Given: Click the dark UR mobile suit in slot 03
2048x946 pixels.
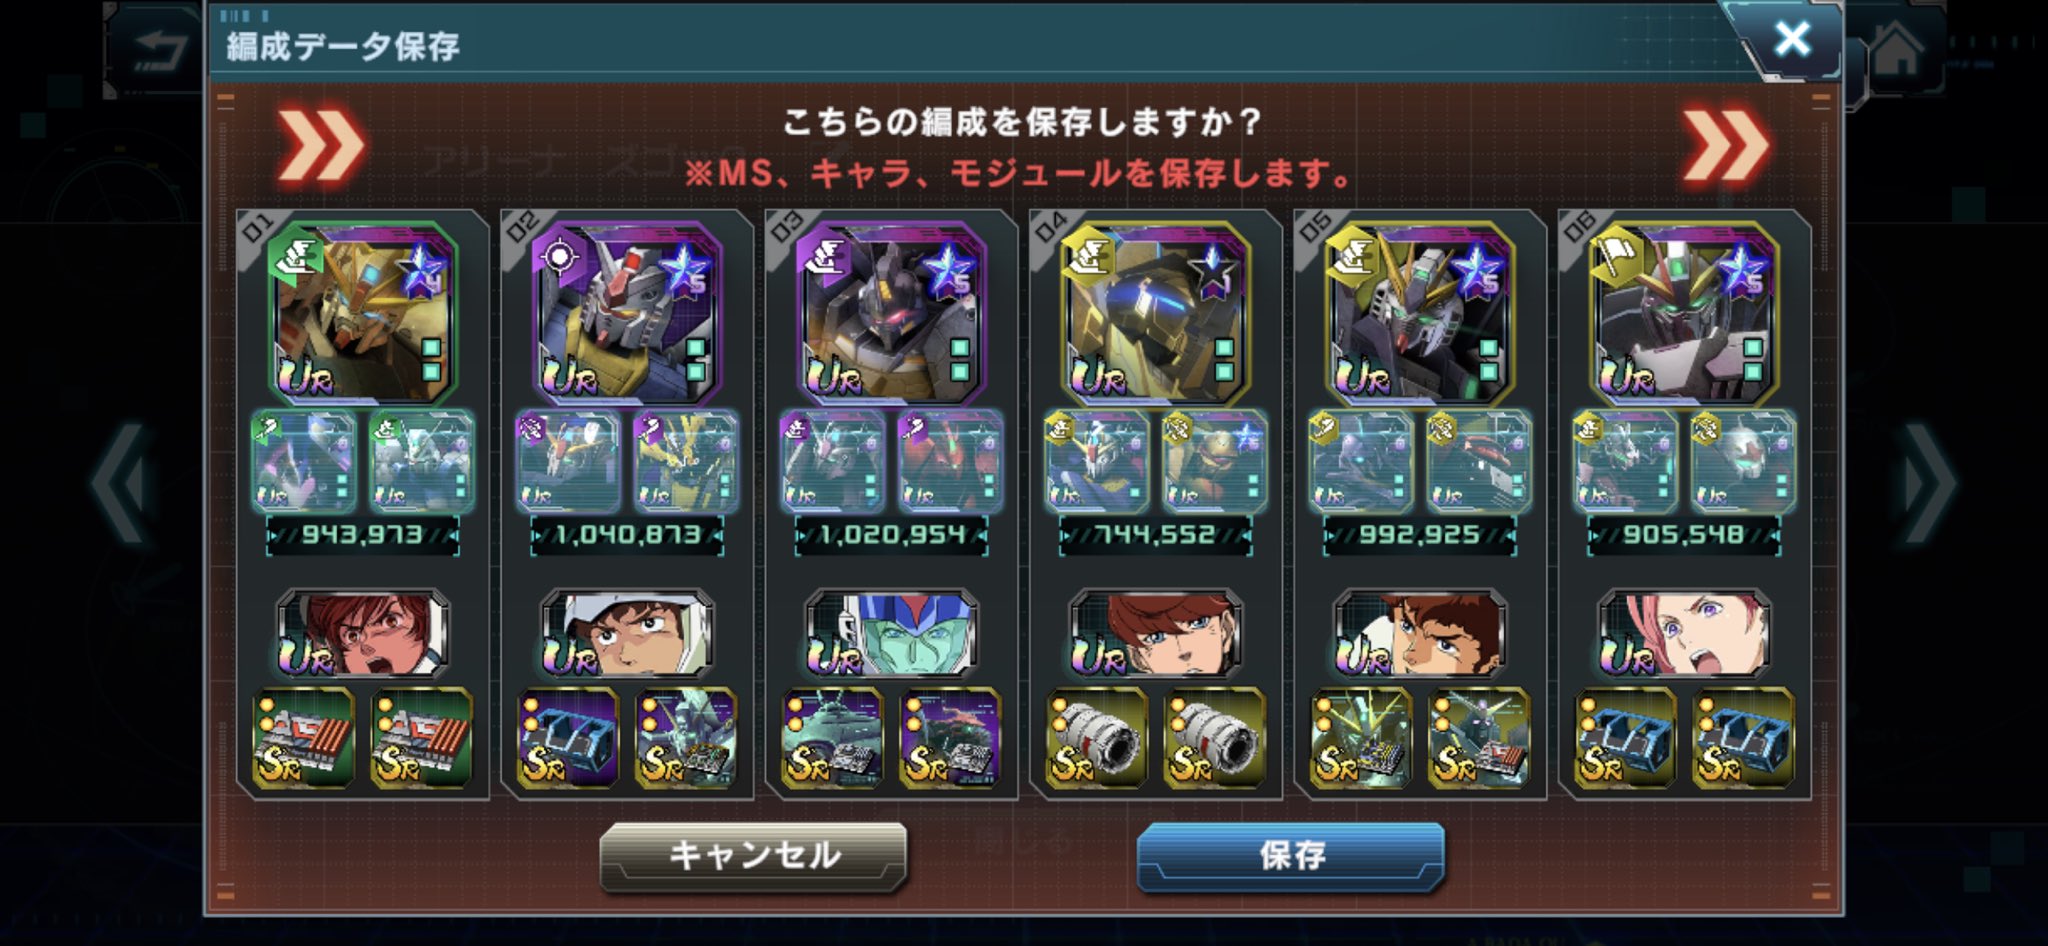Looking at the screenshot, I should pyautogui.click(x=891, y=313).
